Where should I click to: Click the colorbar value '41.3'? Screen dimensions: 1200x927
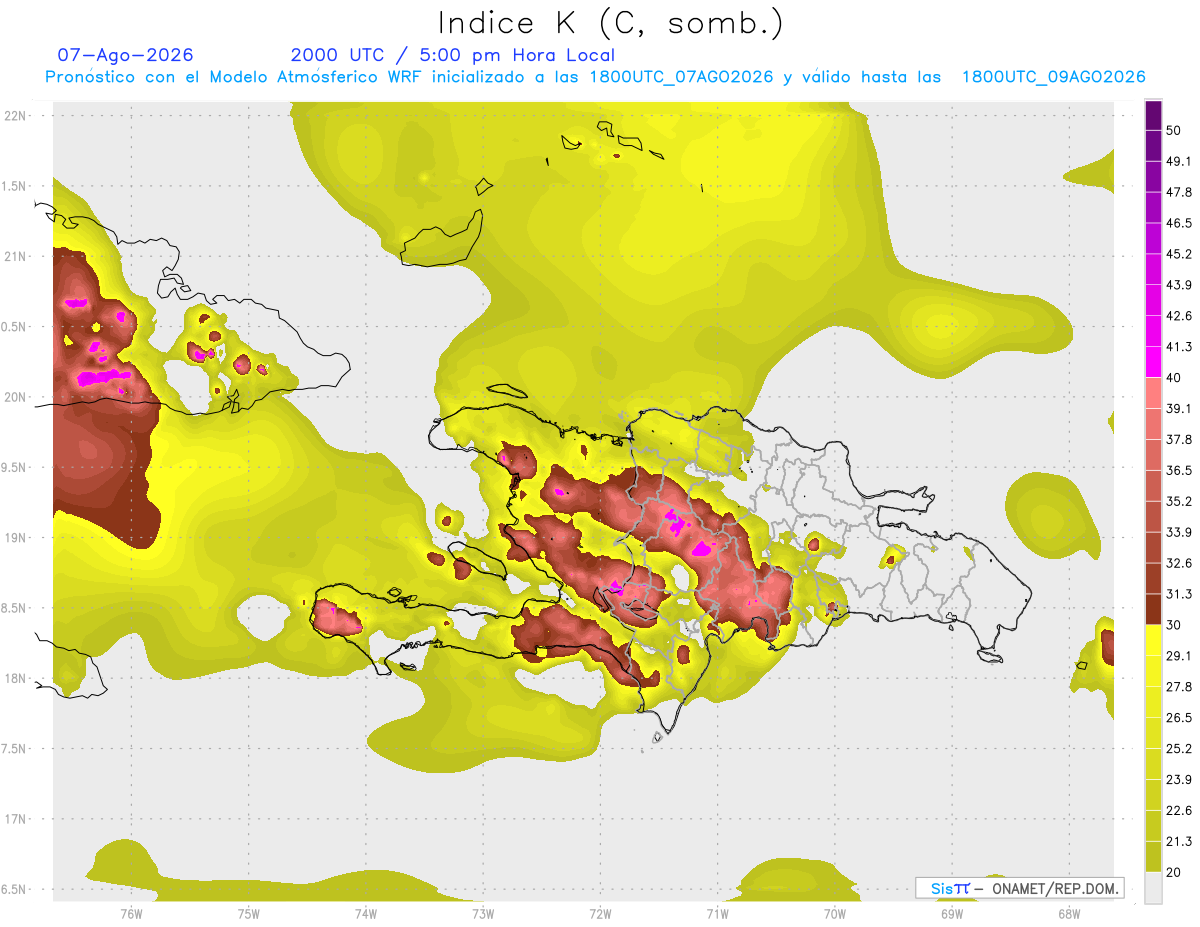point(1179,347)
